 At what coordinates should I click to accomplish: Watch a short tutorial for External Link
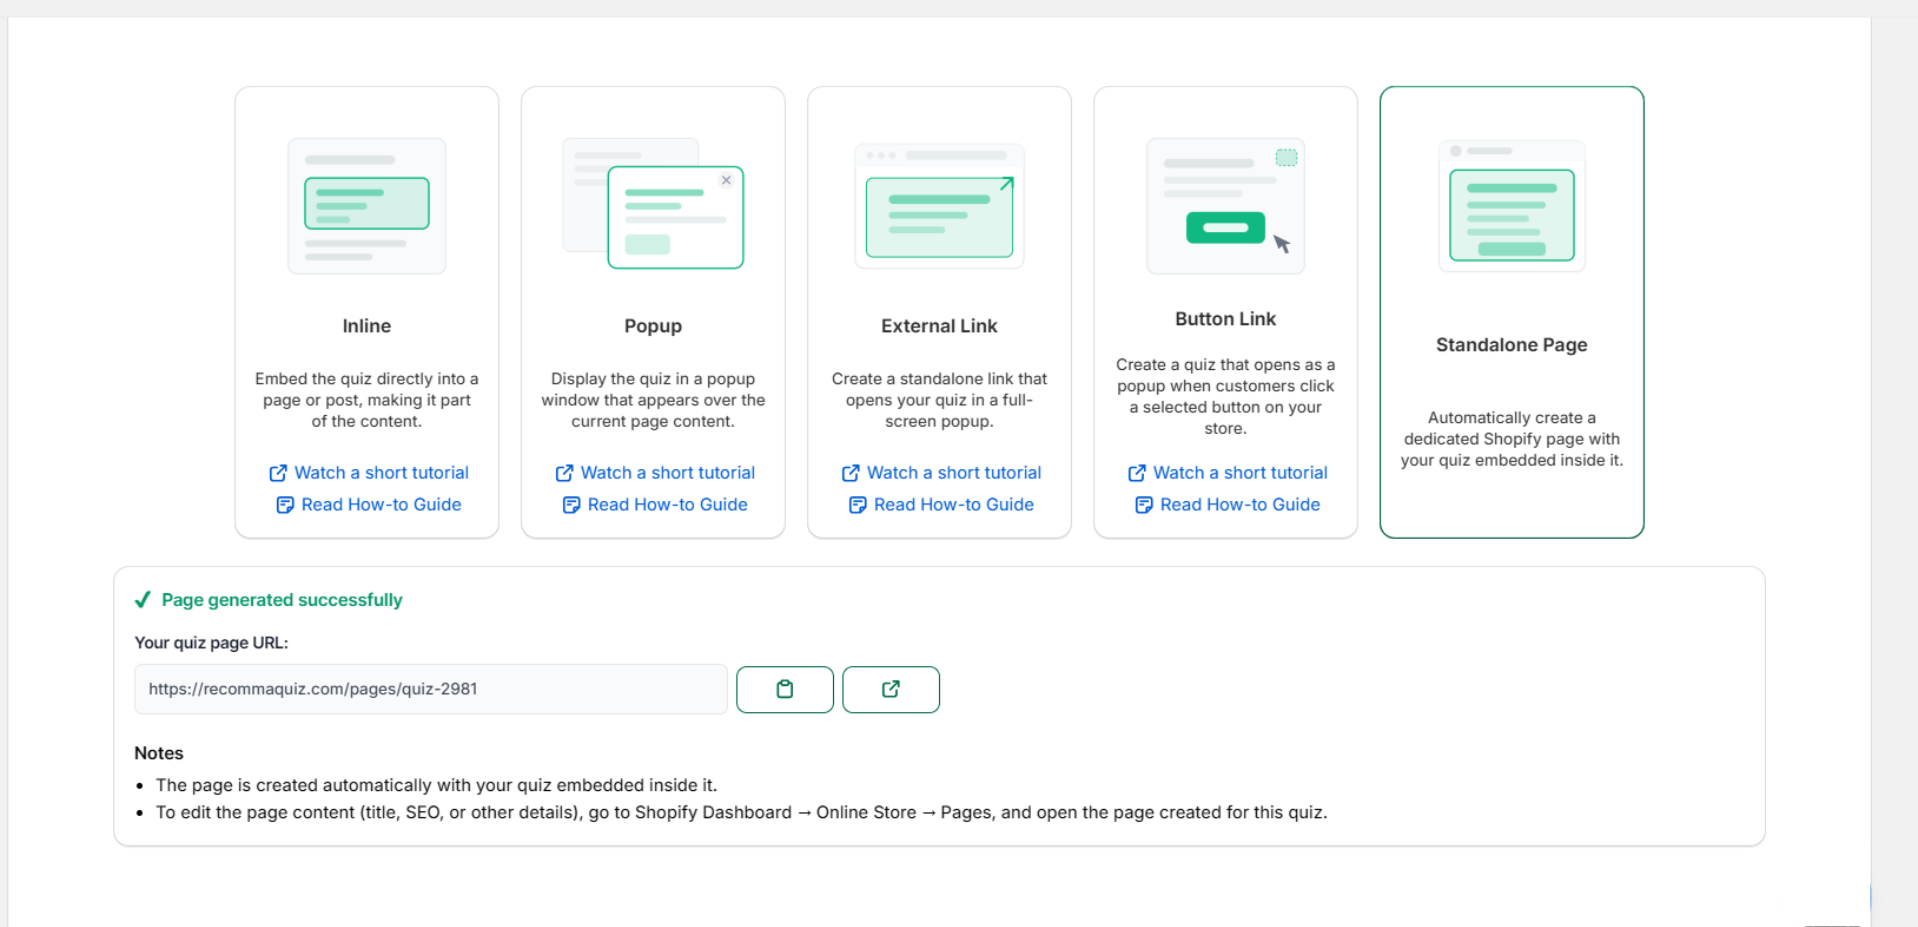(x=941, y=473)
